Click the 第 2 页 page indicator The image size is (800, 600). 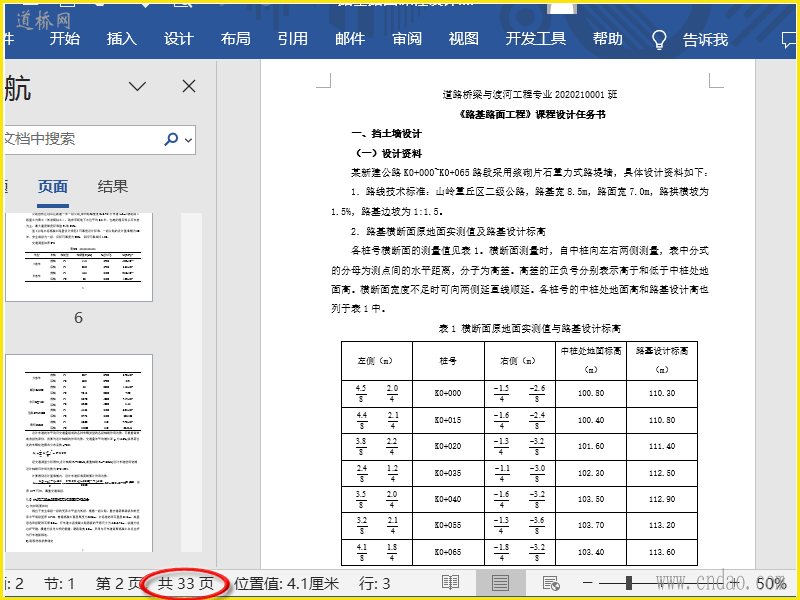(x=119, y=583)
